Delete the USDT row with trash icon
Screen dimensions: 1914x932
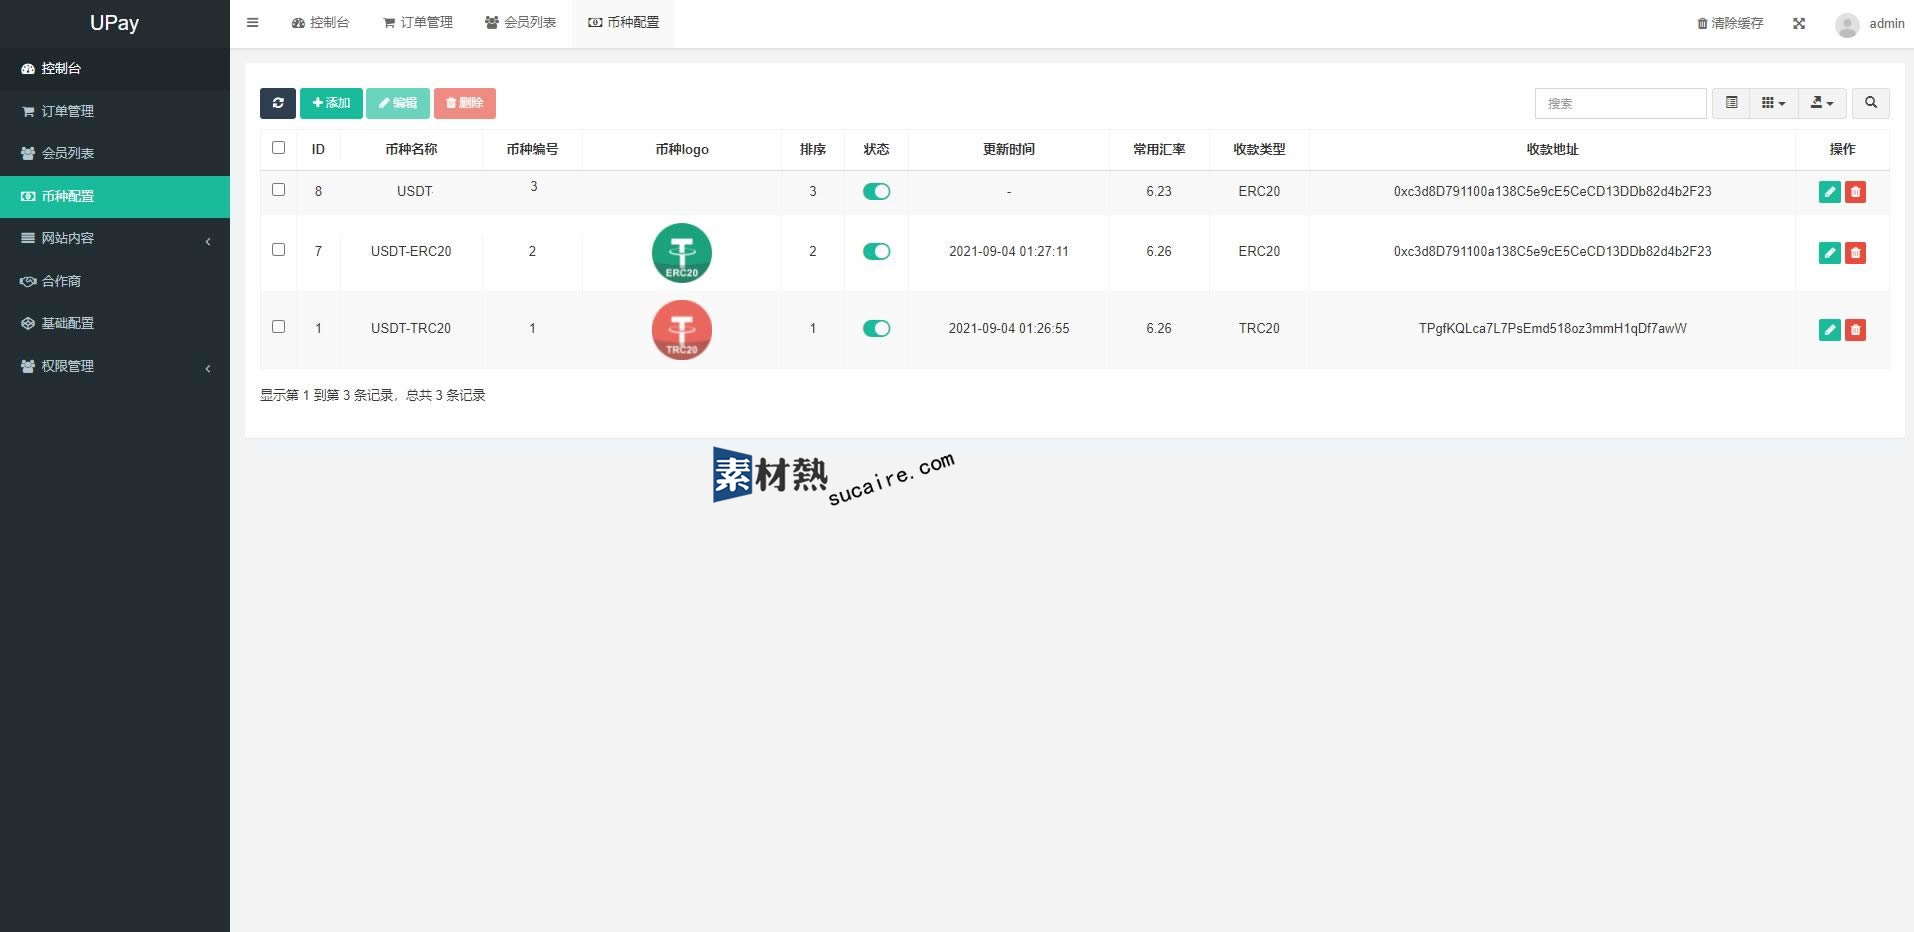[1855, 192]
